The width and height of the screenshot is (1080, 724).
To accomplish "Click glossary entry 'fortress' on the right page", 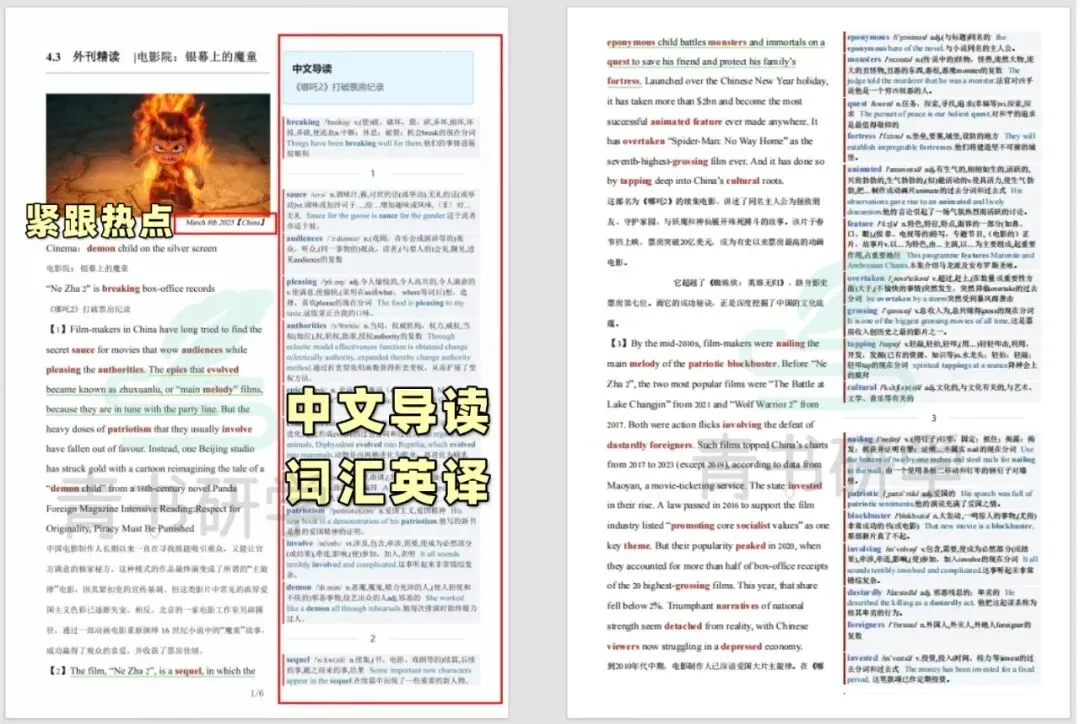I will pos(861,136).
